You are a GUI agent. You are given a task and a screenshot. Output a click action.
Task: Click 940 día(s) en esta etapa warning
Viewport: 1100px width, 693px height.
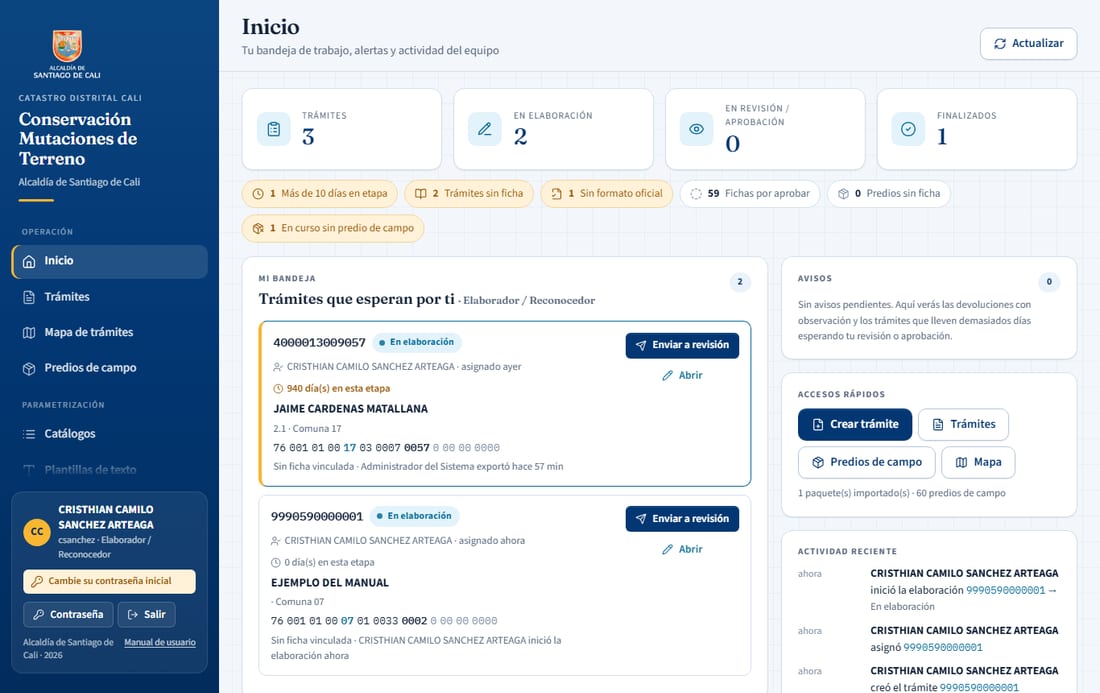point(332,389)
